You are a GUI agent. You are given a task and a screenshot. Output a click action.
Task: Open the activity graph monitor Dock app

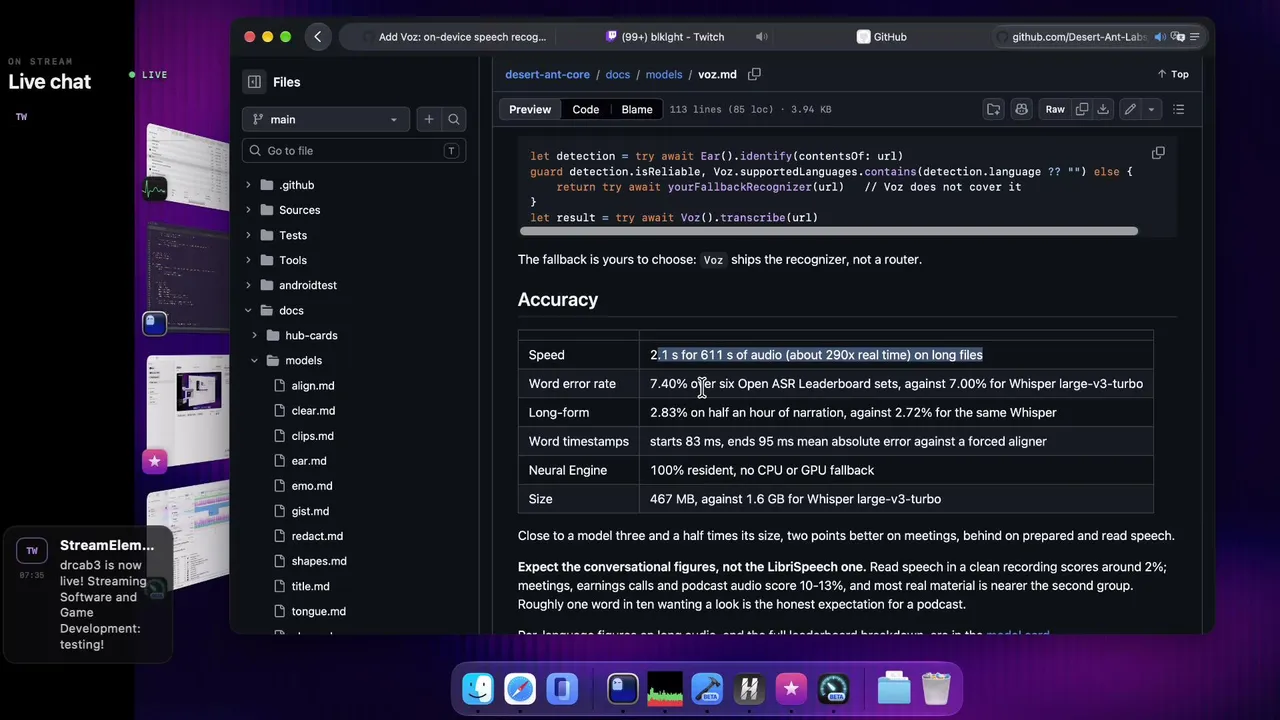click(665, 689)
